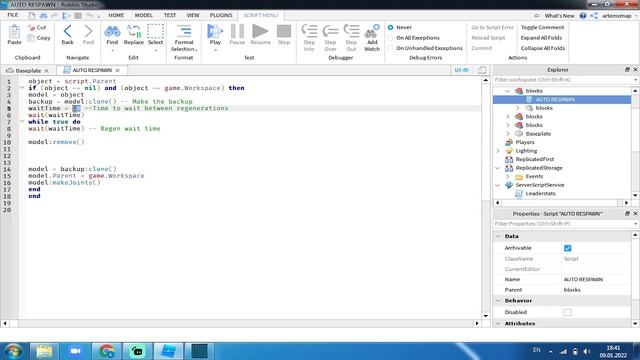Click the Cut scissors icon
This screenshot has width=640, height=360.
coord(32,27)
